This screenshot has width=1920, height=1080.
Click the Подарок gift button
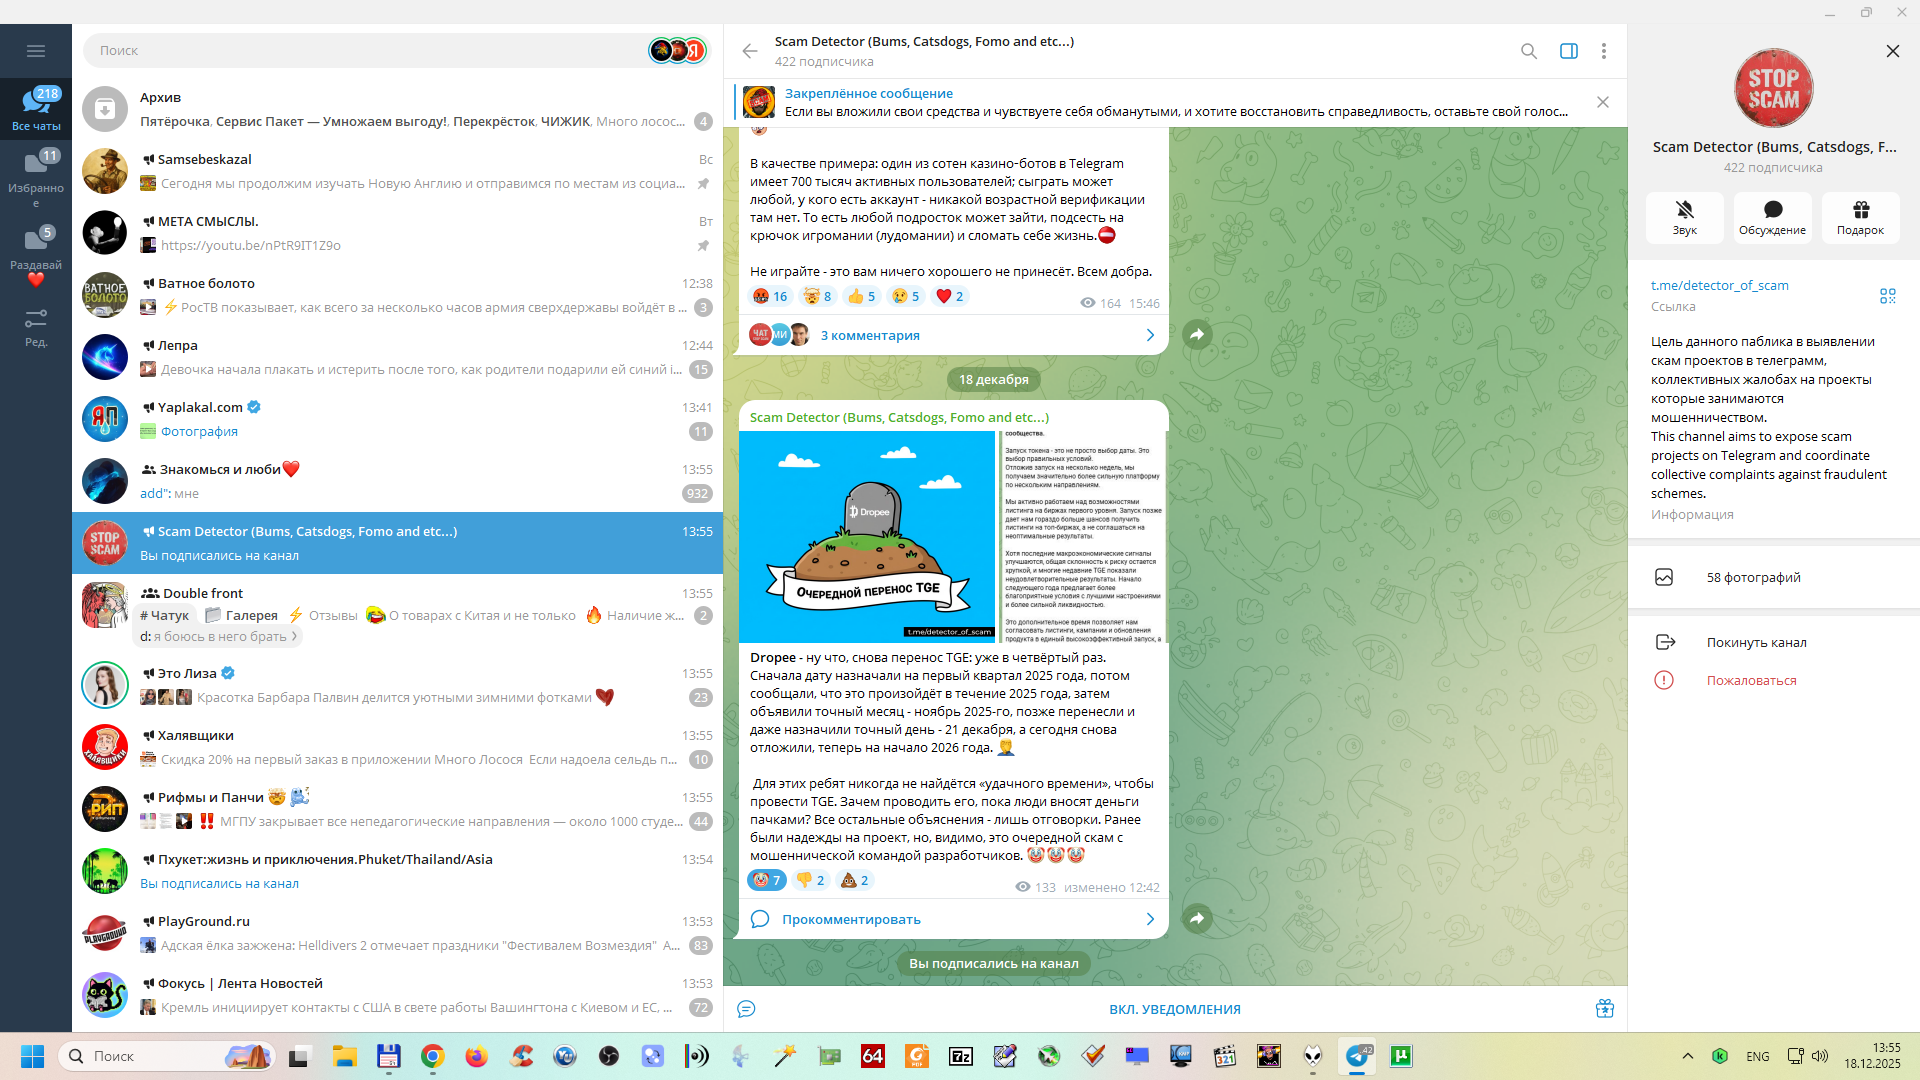click(1860, 217)
